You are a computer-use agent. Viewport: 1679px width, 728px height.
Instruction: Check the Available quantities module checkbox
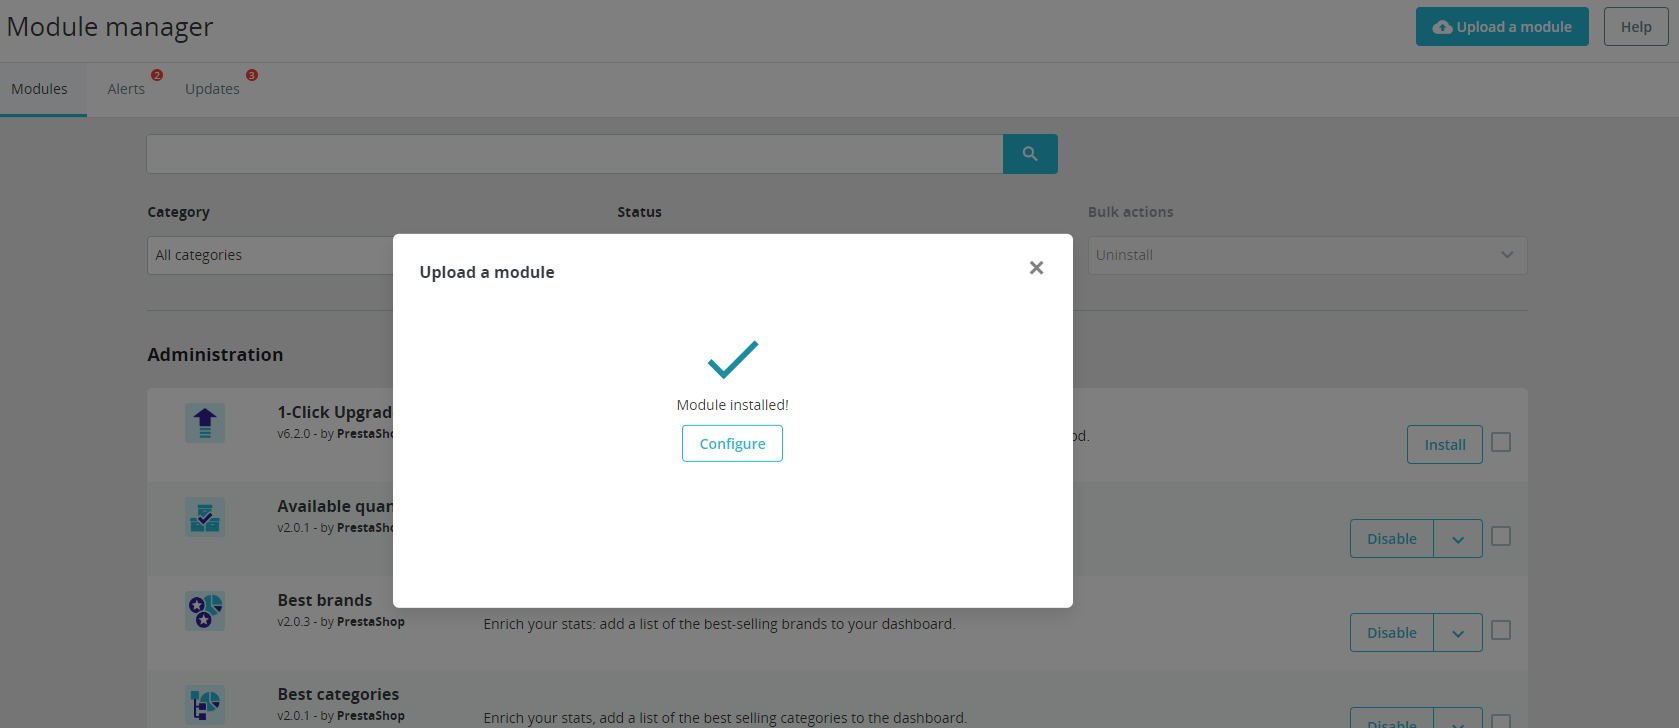point(1501,536)
